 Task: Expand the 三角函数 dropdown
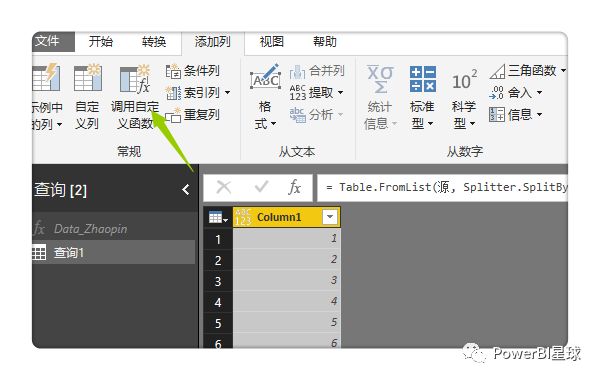(564, 70)
